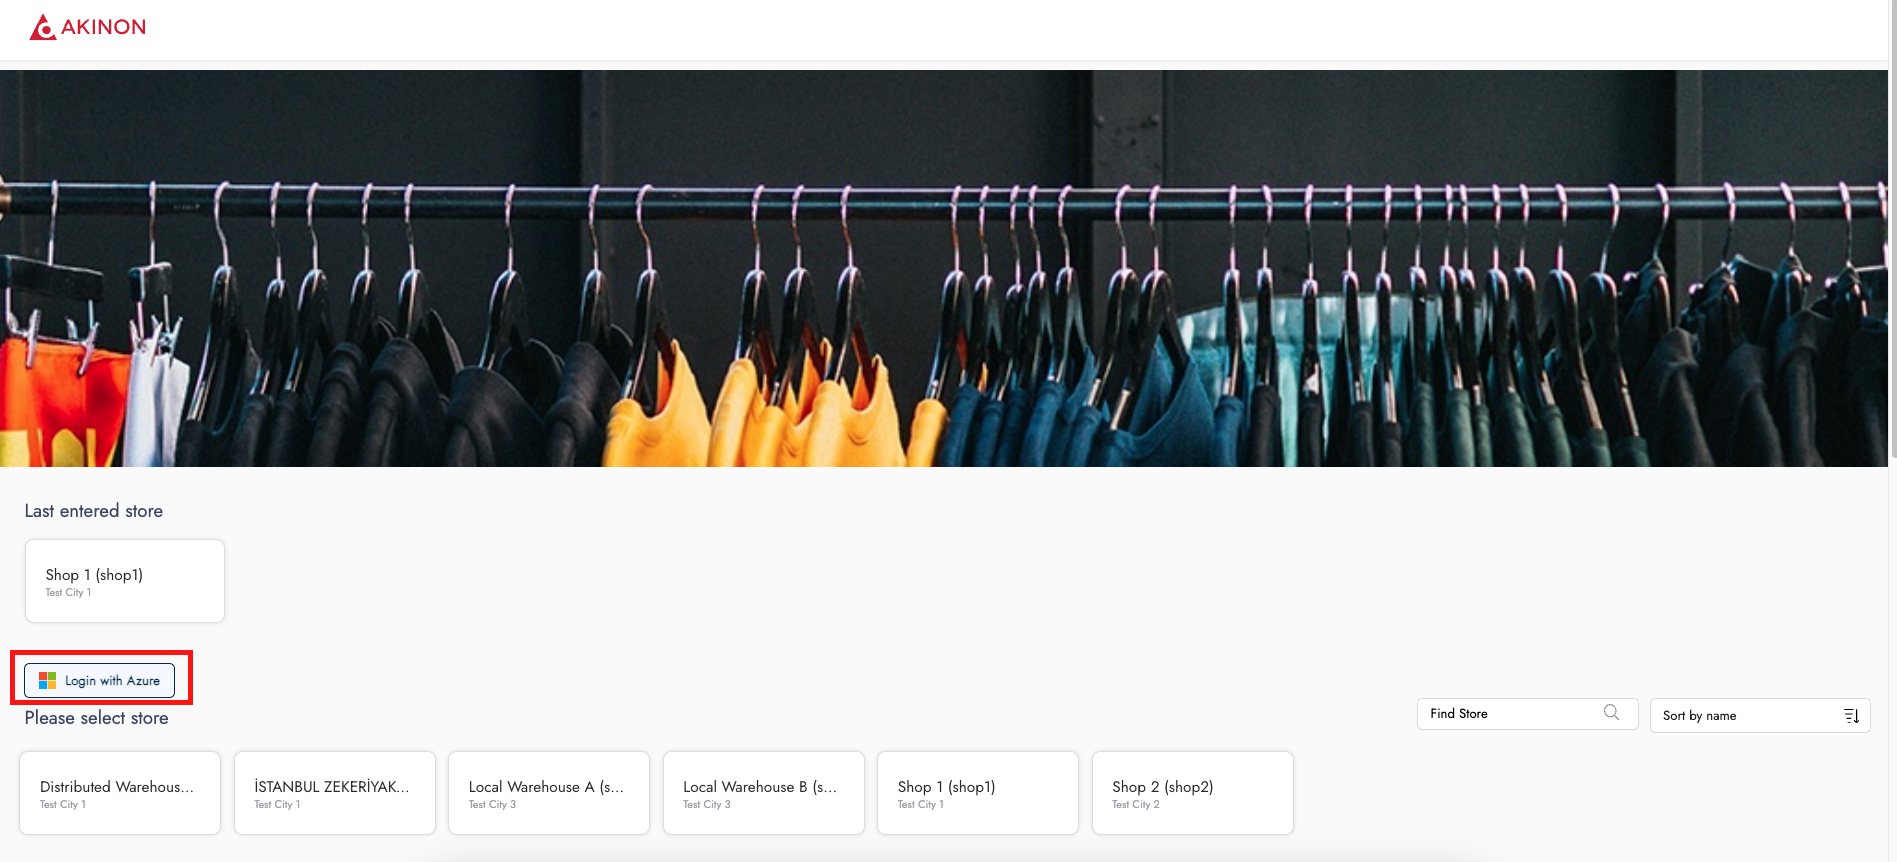Screen dimensions: 1897x862
Task: Pick the Local Warehouse B store card
Action: point(763,793)
